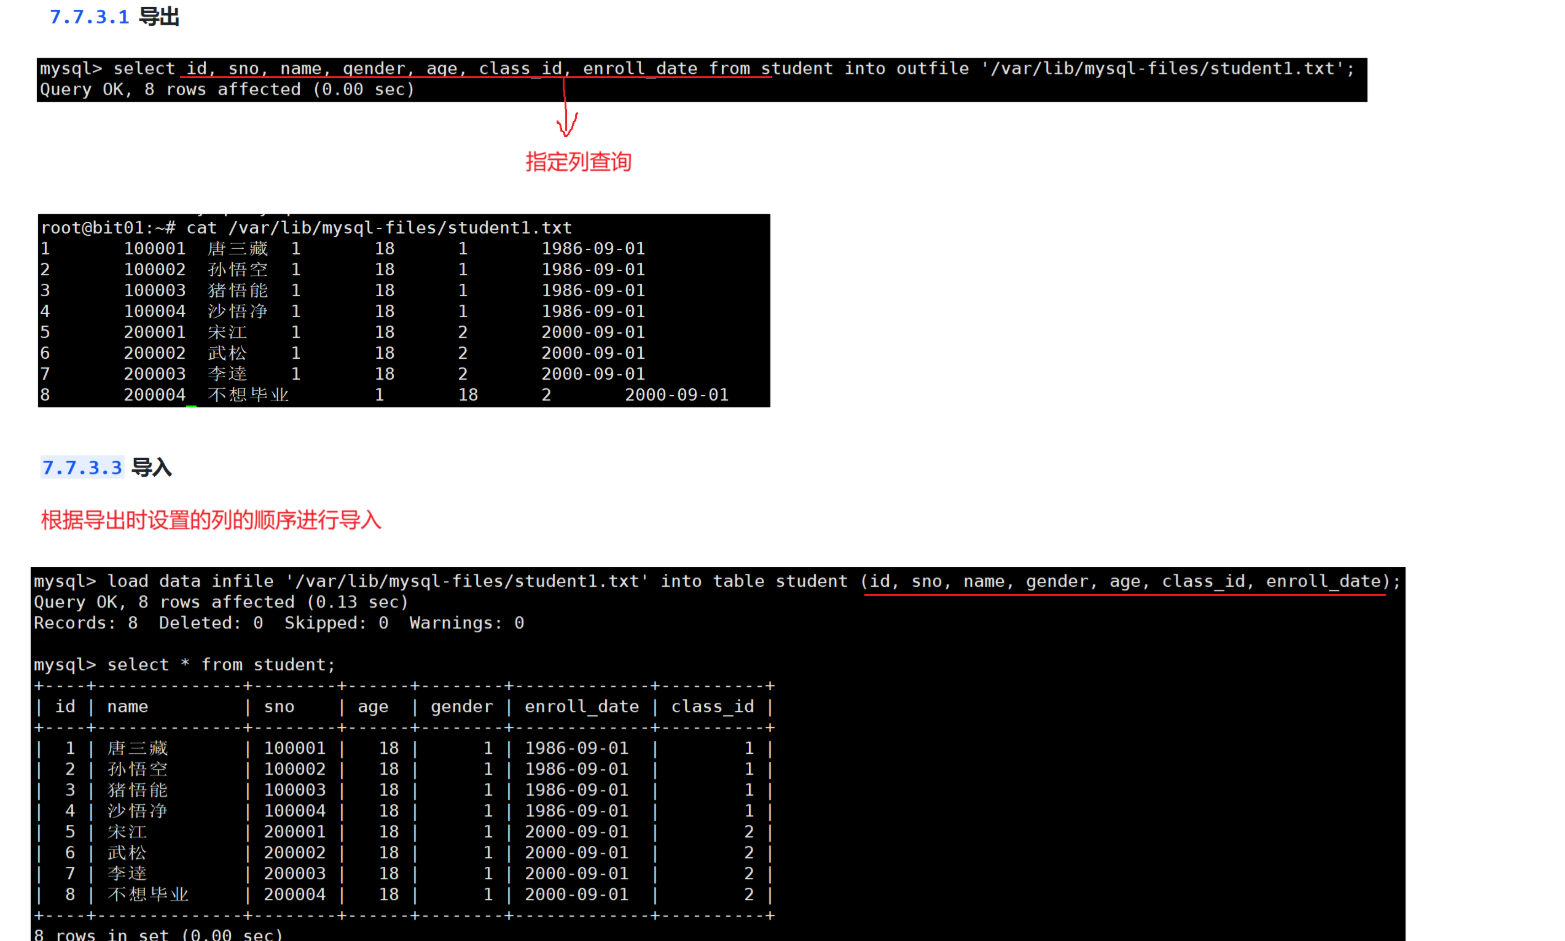The image size is (1565, 941).
Task: Click the "root@bit01:~#" shell prompt
Action: (108, 228)
